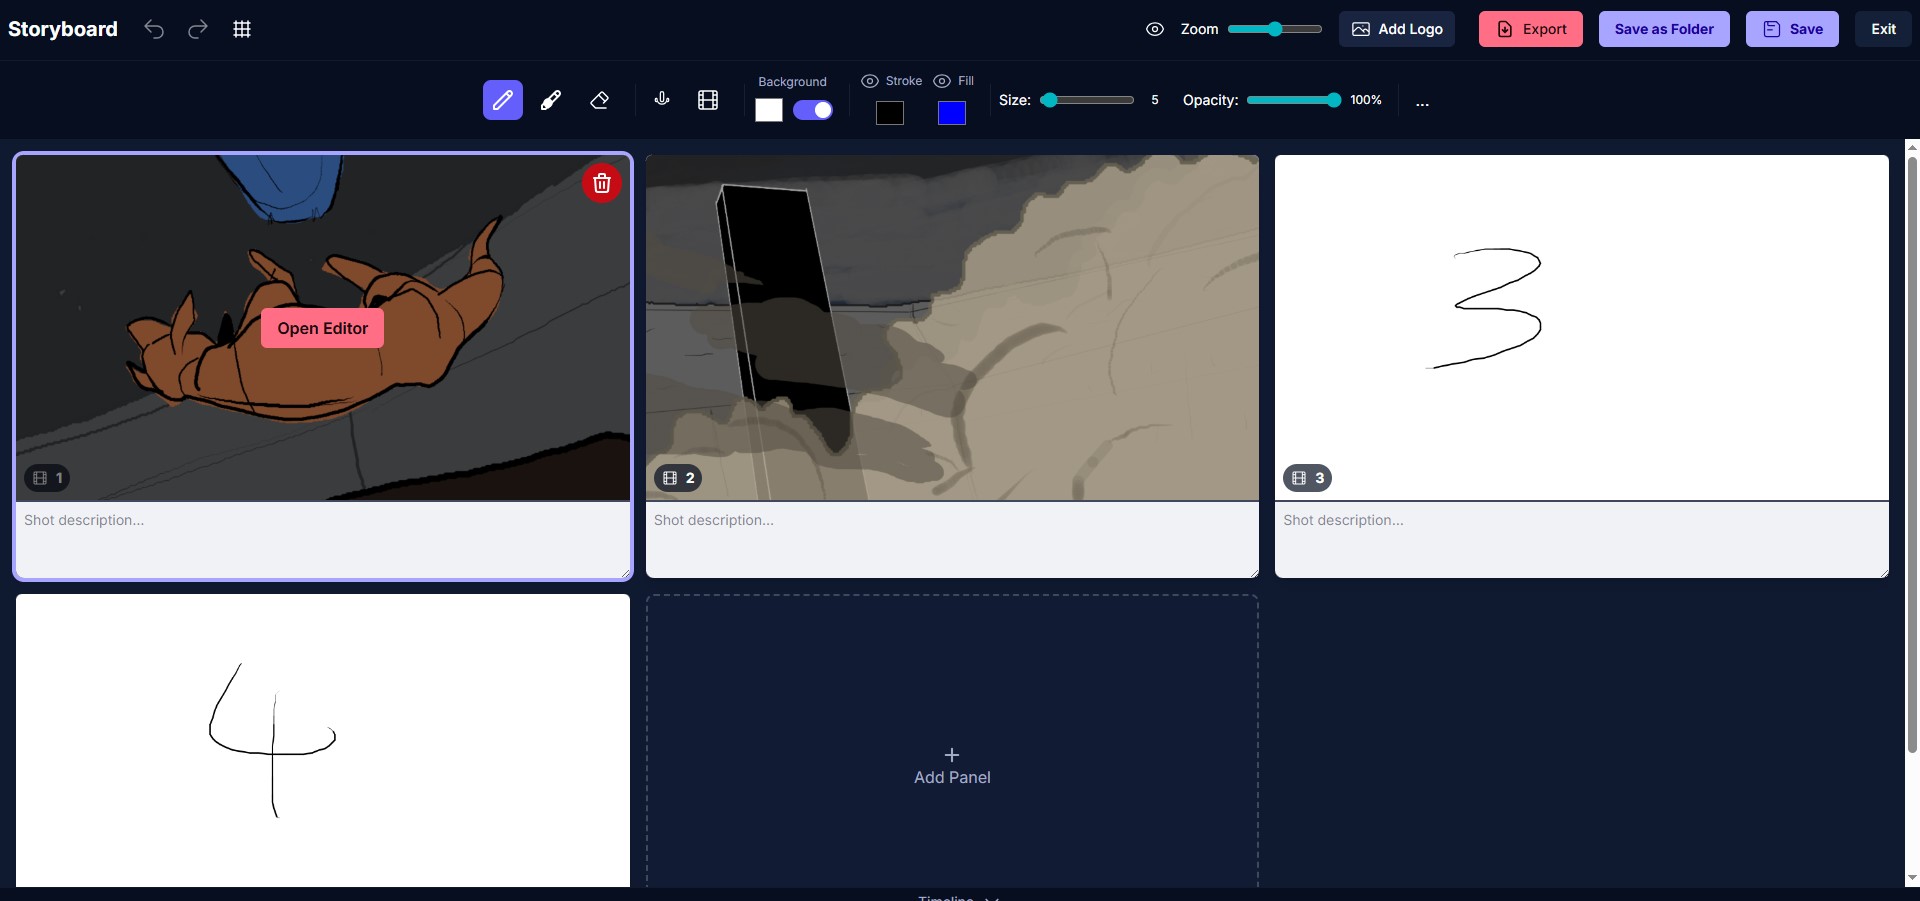Toggle the Background switch off
The height and width of the screenshot is (901, 1920).
point(812,110)
